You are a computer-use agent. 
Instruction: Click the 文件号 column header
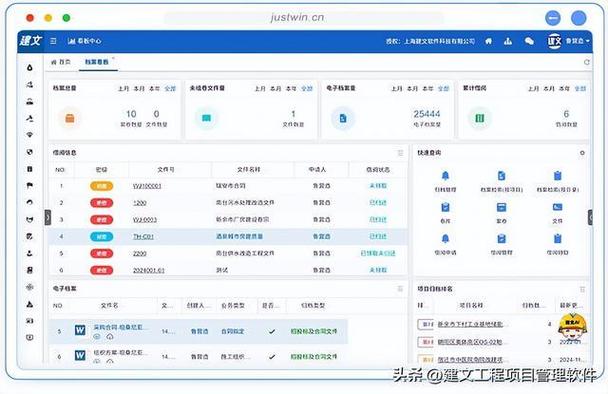pos(166,169)
